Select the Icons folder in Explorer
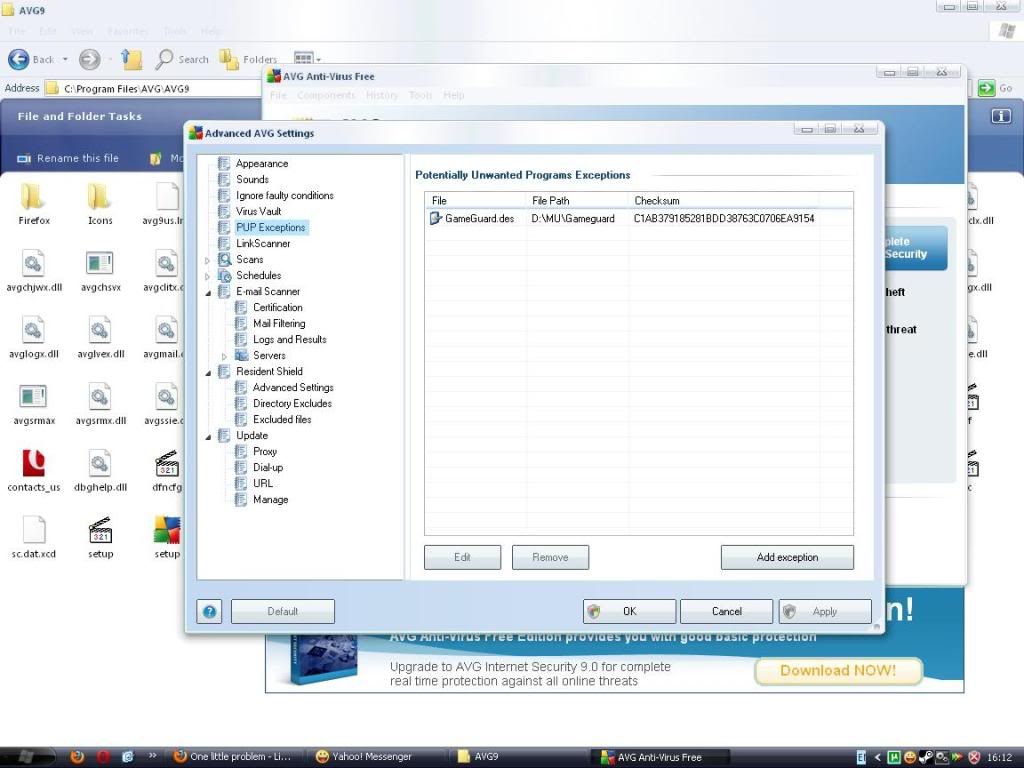Image resolution: width=1024 pixels, height=768 pixels. point(100,205)
